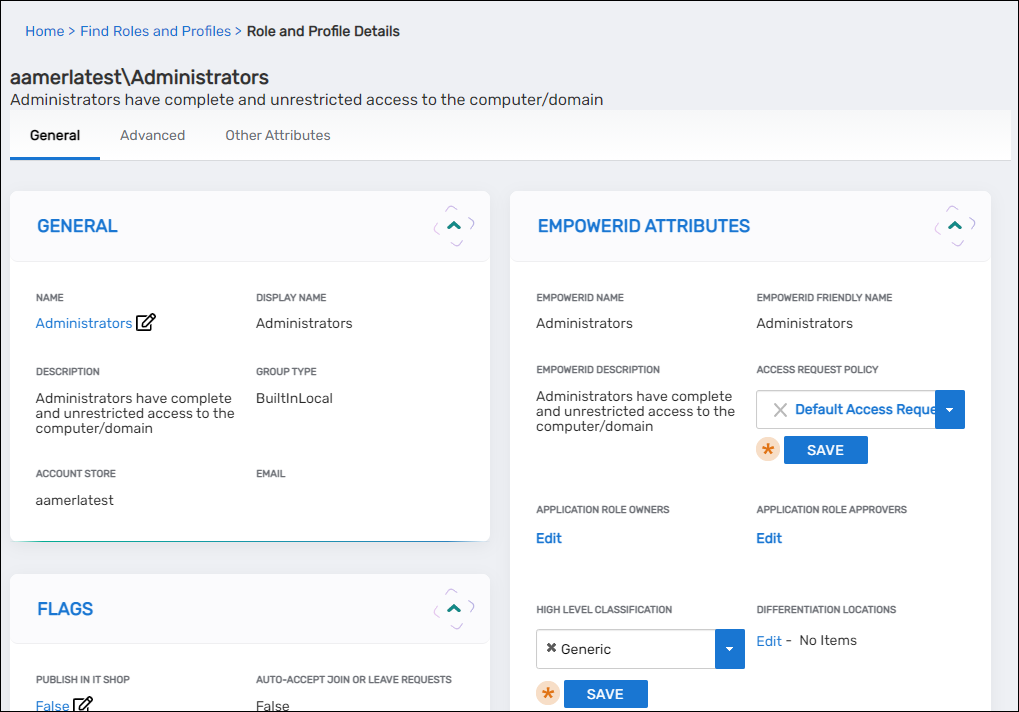Viewport: 1019px width, 712px height.
Task: Open the High Level Classification dropdown arrow
Action: (x=729, y=649)
